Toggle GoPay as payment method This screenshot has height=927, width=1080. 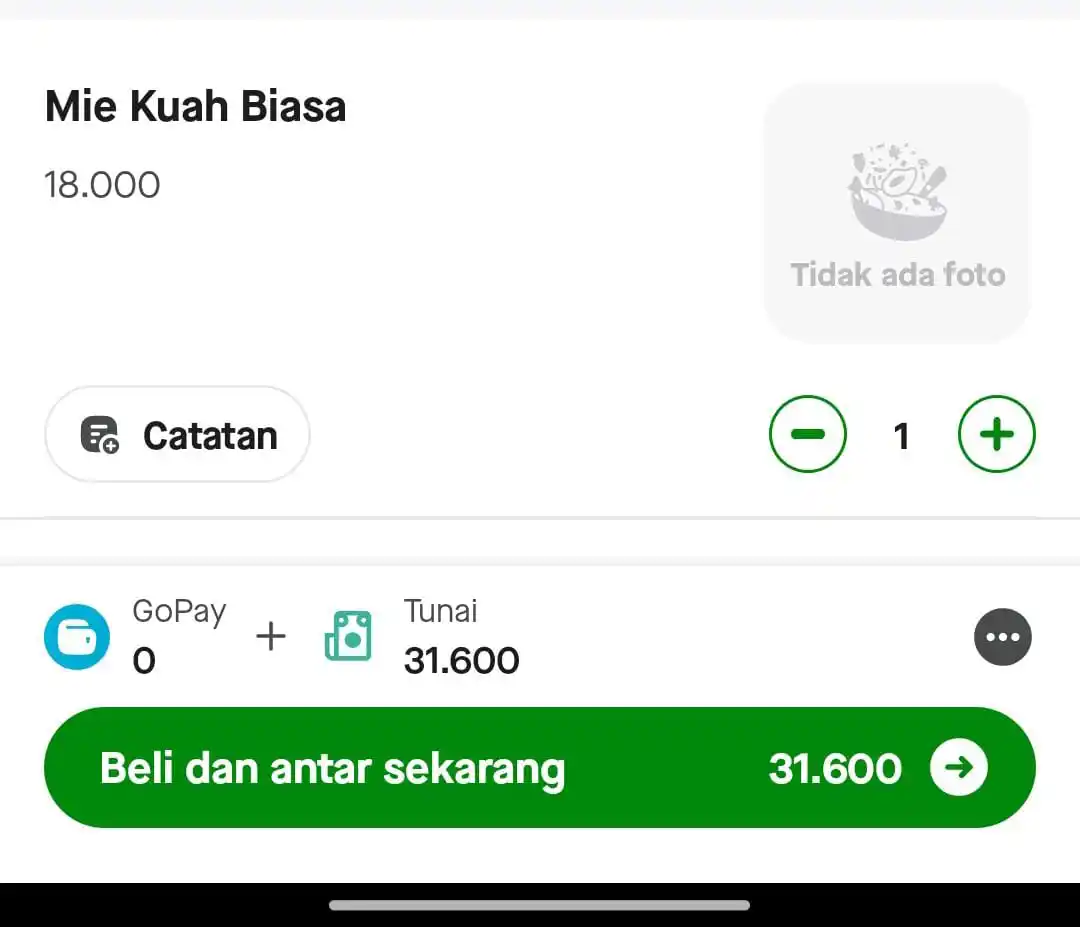click(x=76, y=637)
